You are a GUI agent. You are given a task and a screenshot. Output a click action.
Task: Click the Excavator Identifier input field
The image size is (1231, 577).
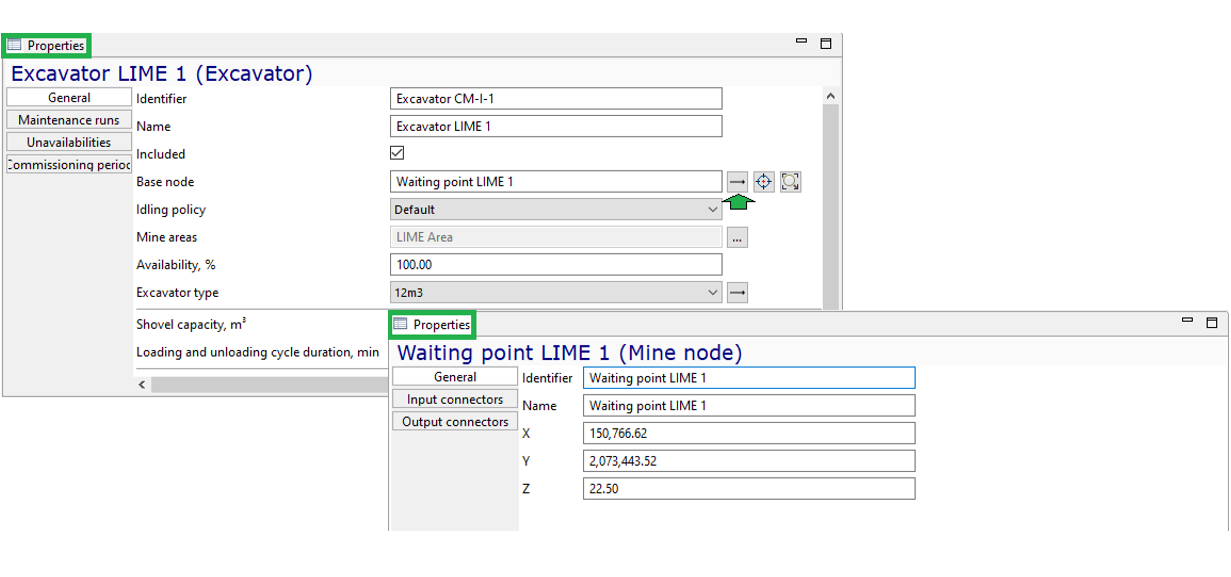click(556, 98)
